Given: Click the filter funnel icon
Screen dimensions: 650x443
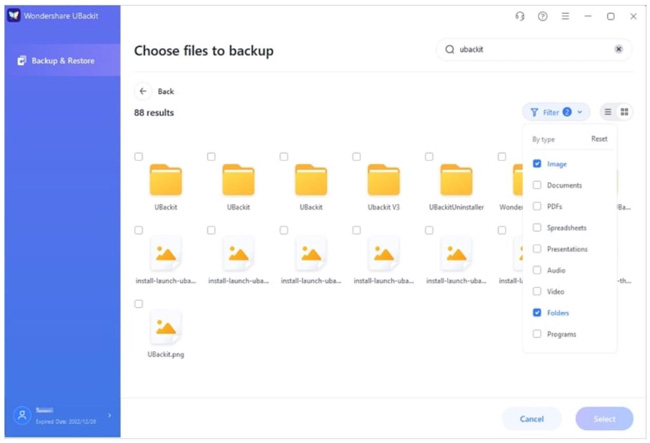Looking at the screenshot, I should pyautogui.click(x=534, y=112).
